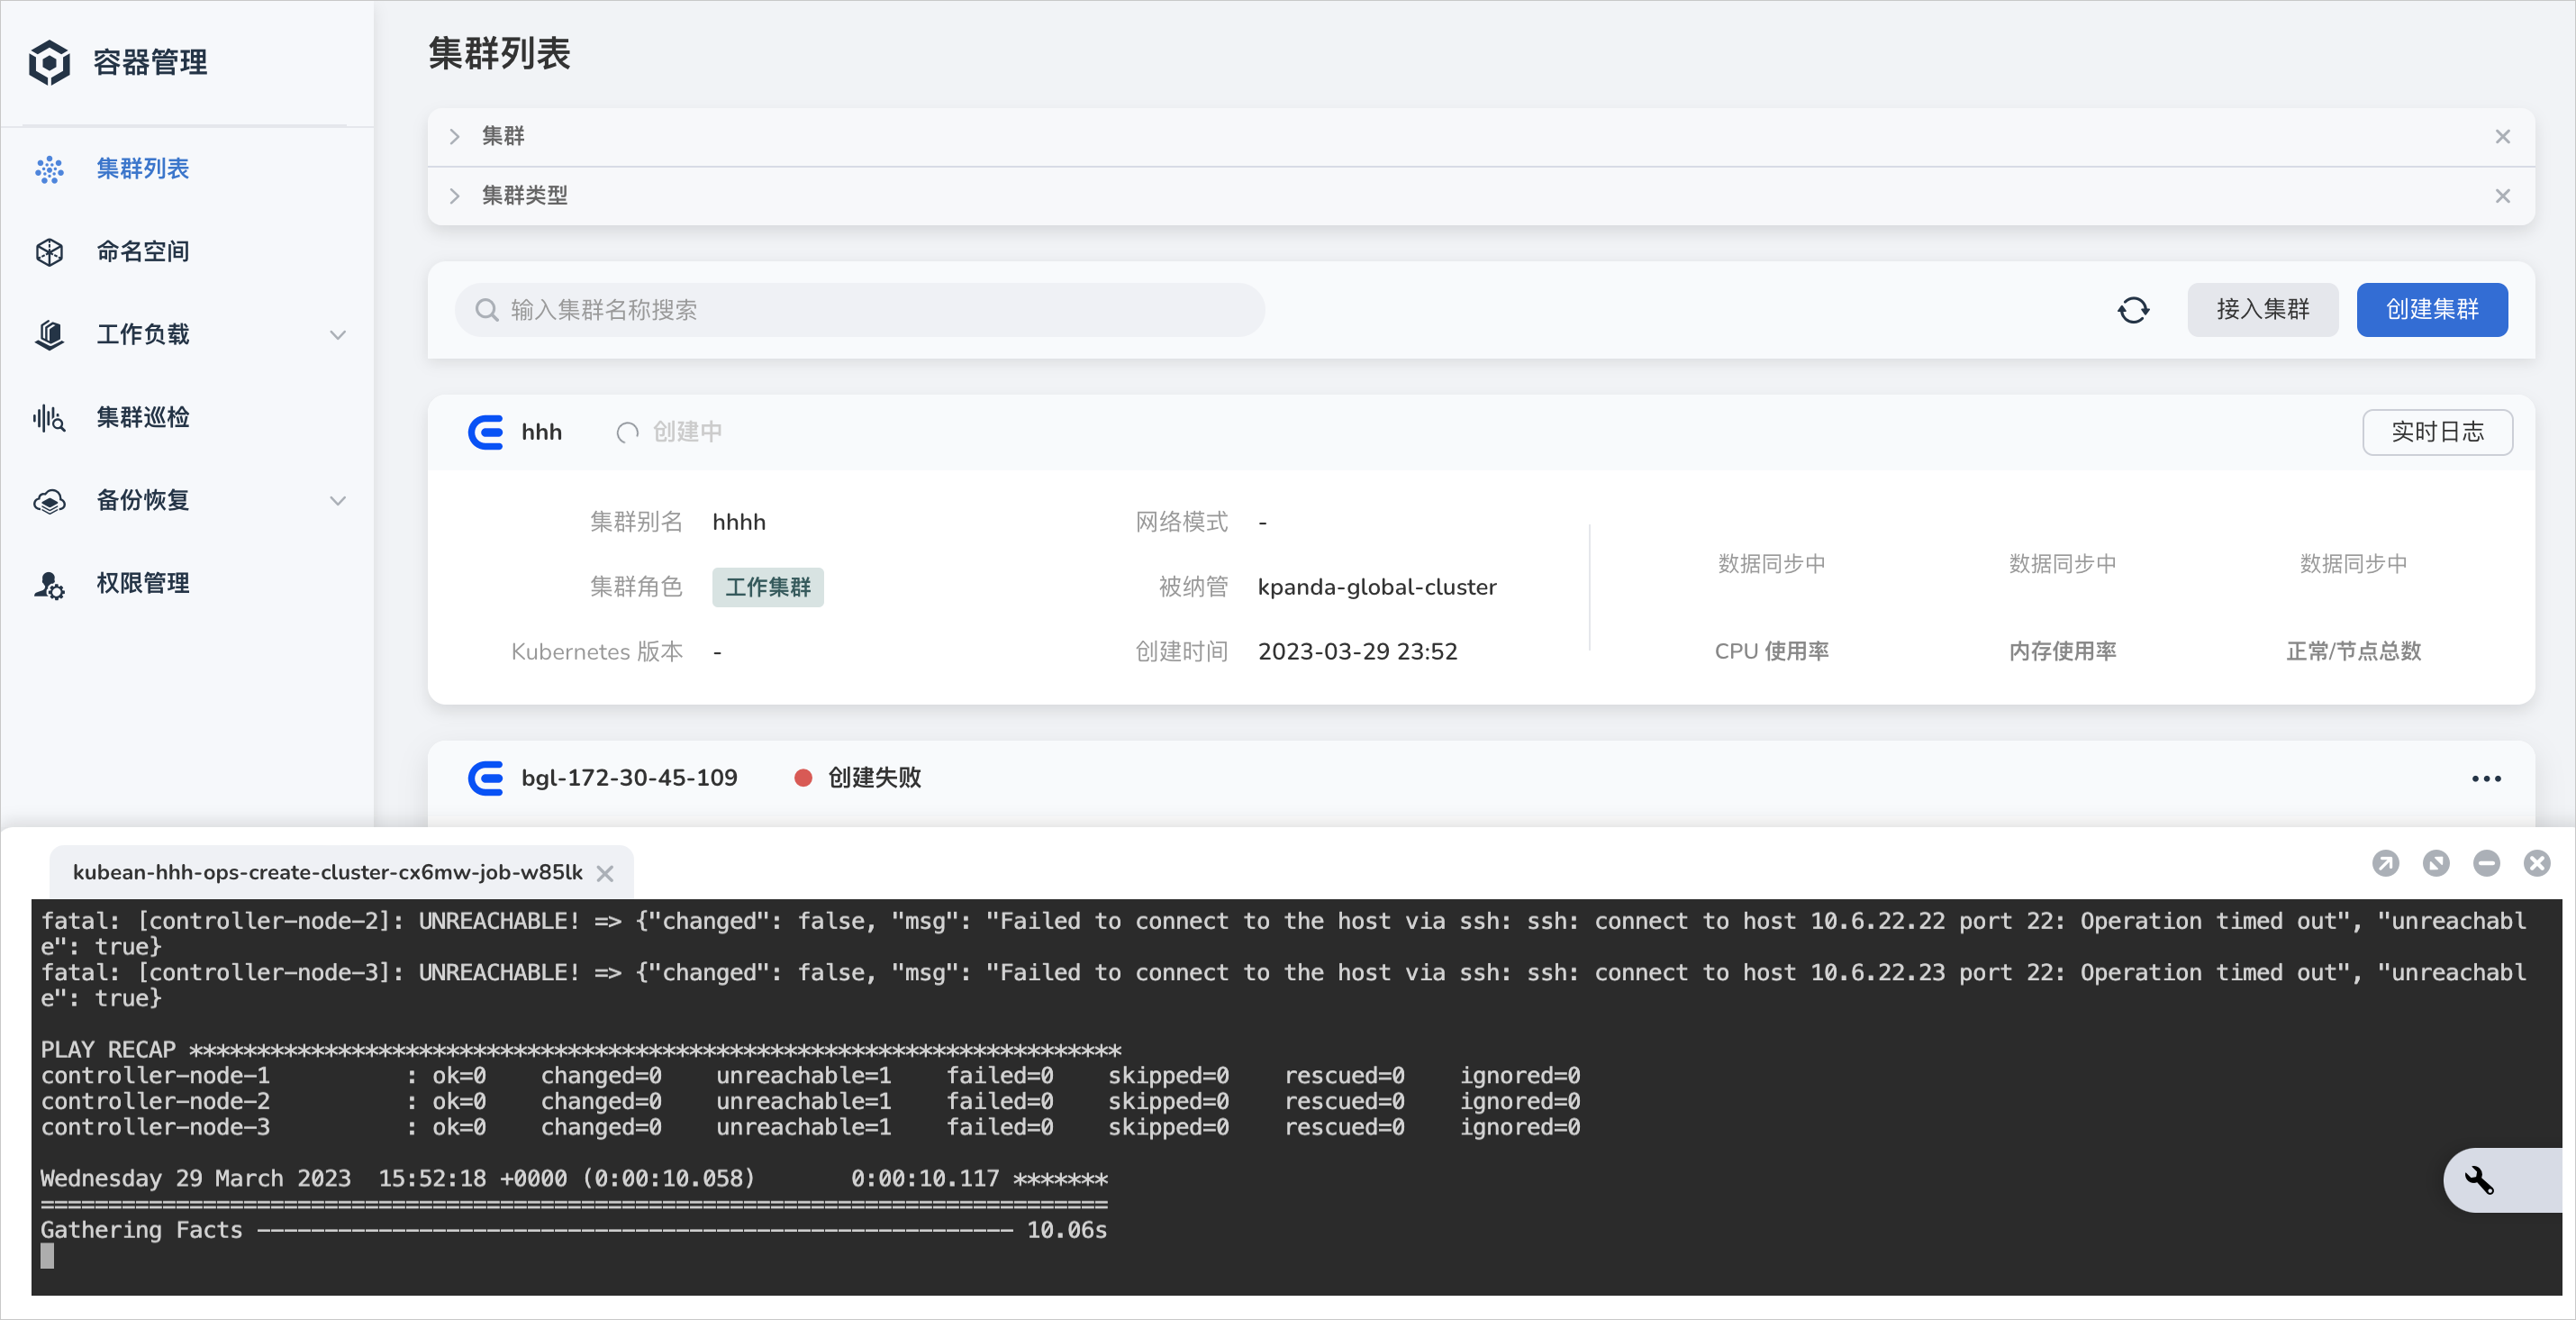2576x1320 pixels.
Task: Click the 创建中 spinner status icon
Action: pyautogui.click(x=627, y=432)
